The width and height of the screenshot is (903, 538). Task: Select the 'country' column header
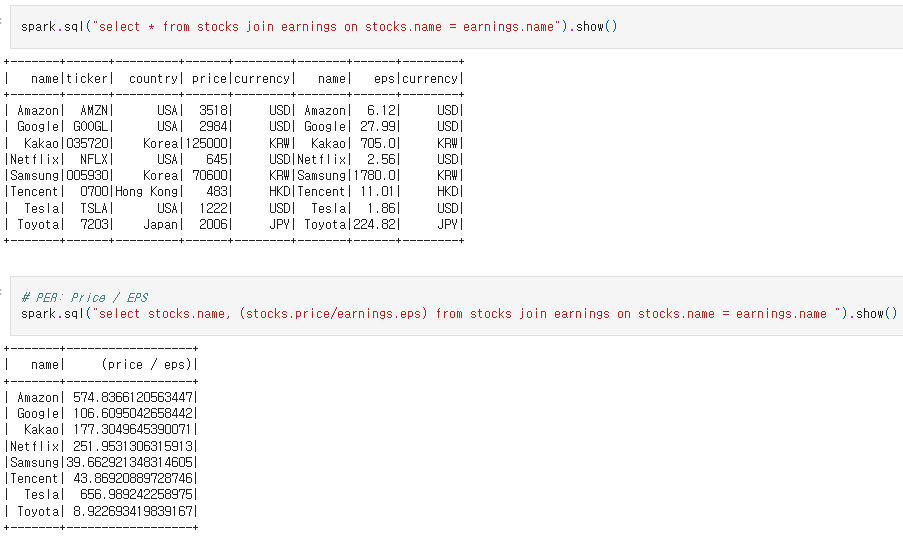[x=153, y=79]
